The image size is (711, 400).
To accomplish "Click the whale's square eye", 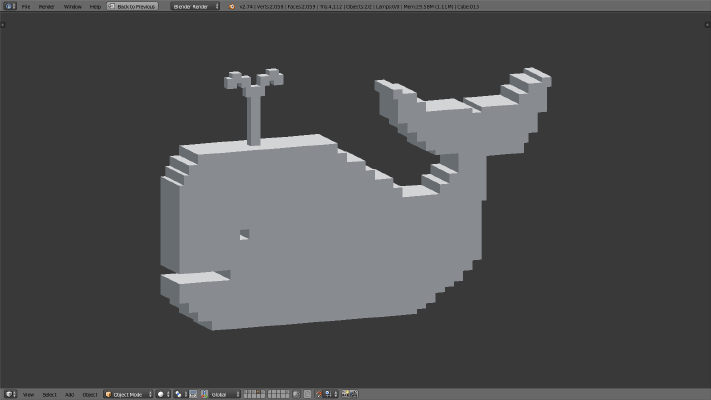I will 244,234.
